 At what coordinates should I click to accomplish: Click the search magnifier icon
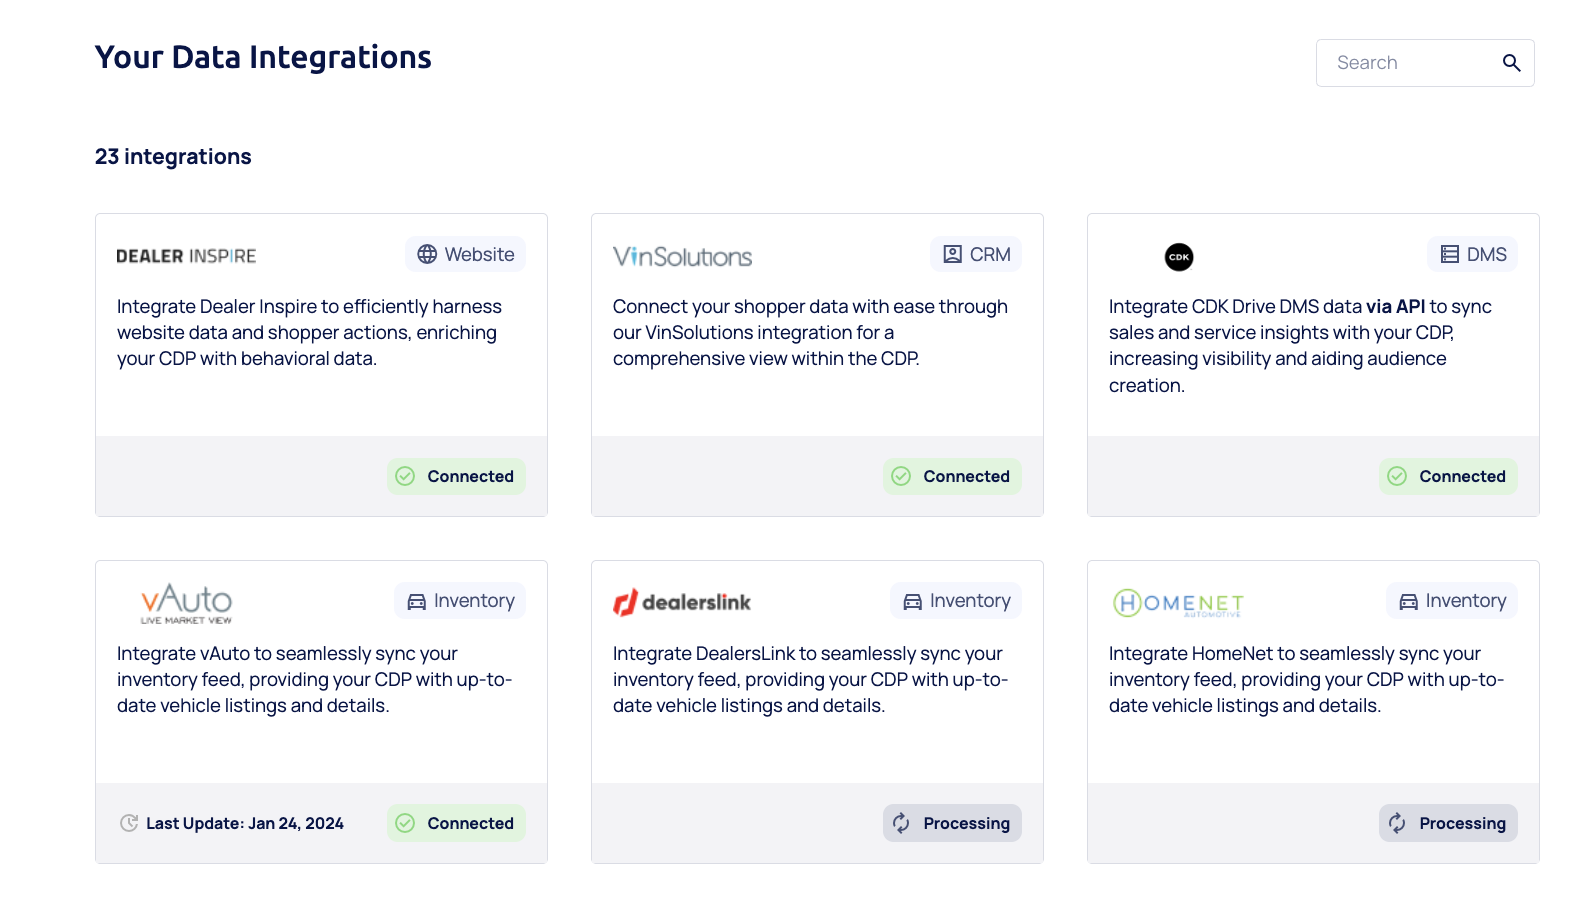(x=1511, y=63)
